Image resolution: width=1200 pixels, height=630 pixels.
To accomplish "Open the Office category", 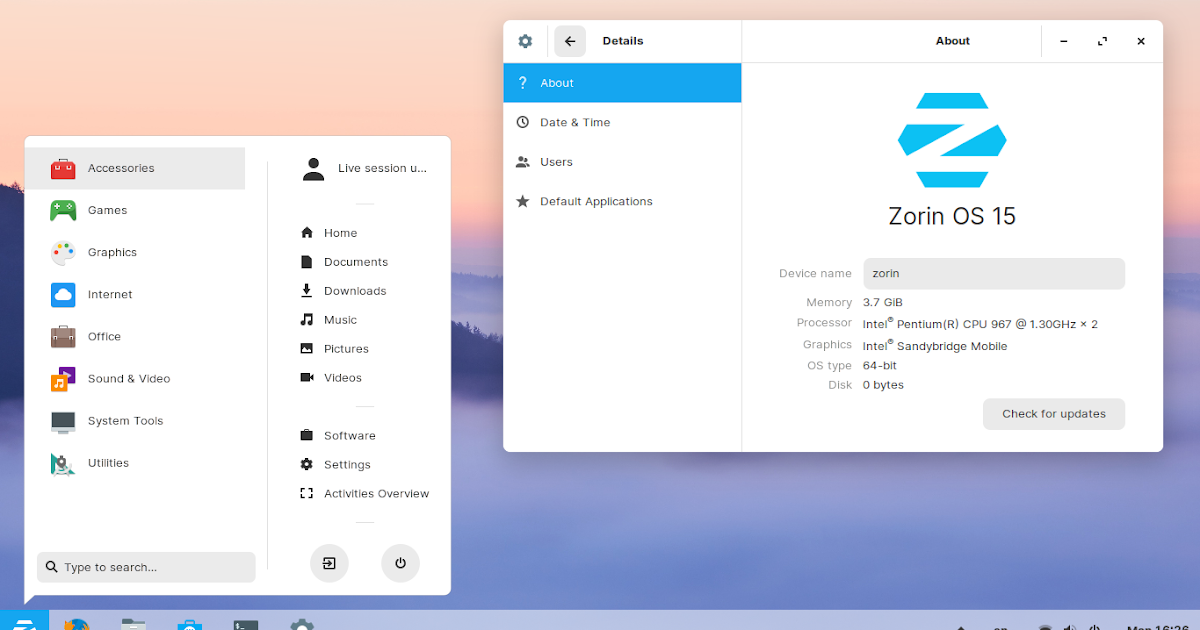I will (135, 336).
